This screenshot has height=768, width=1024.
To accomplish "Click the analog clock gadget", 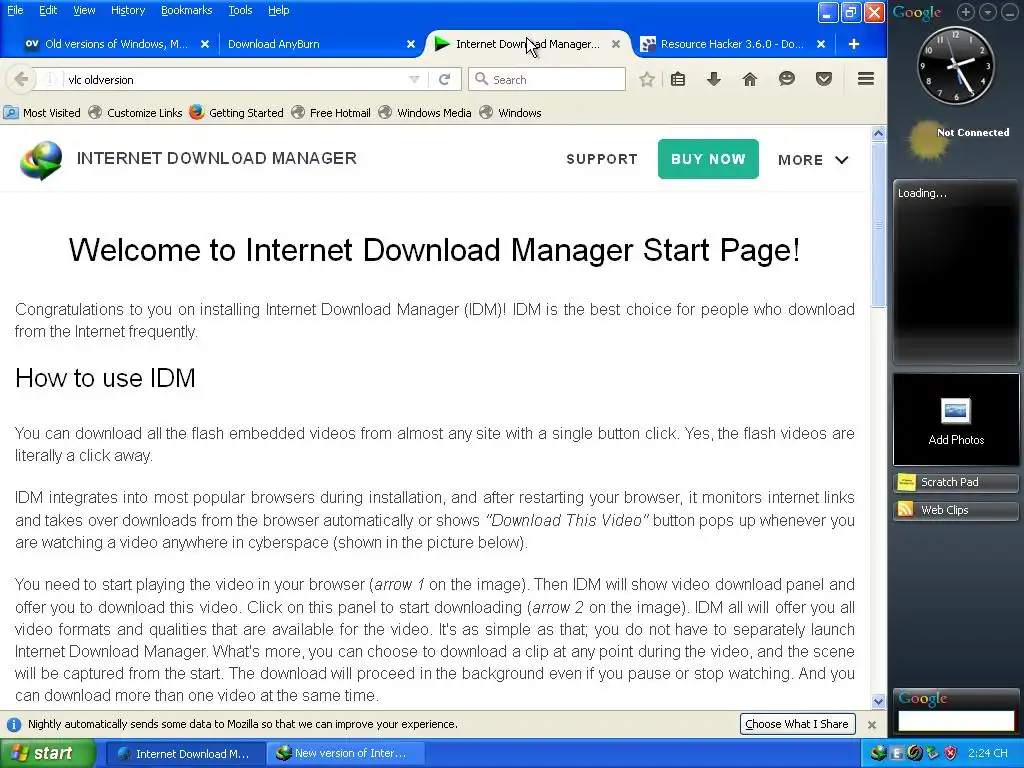I will pos(955,65).
